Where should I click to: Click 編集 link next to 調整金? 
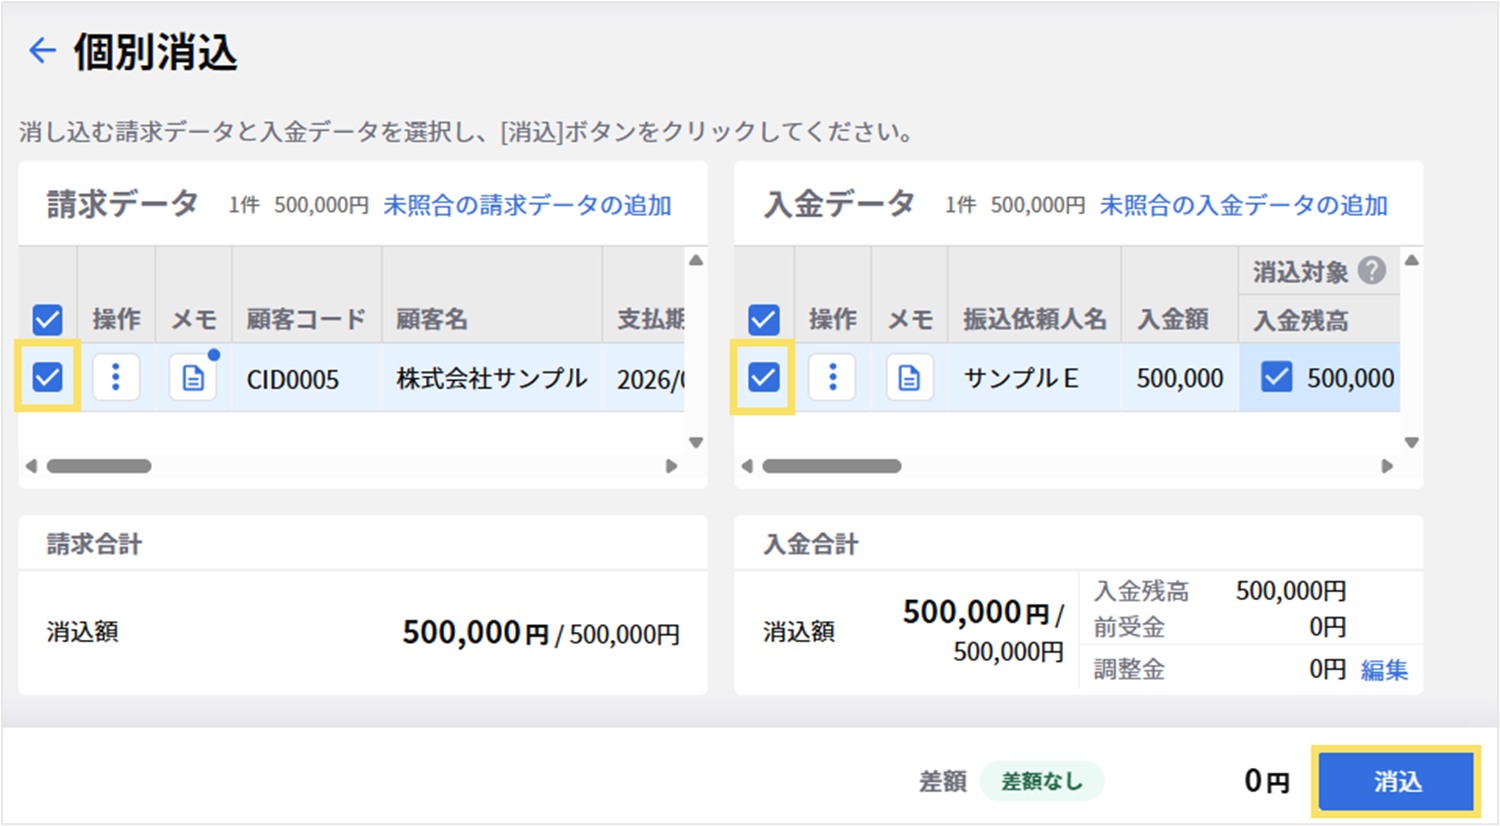1384,670
